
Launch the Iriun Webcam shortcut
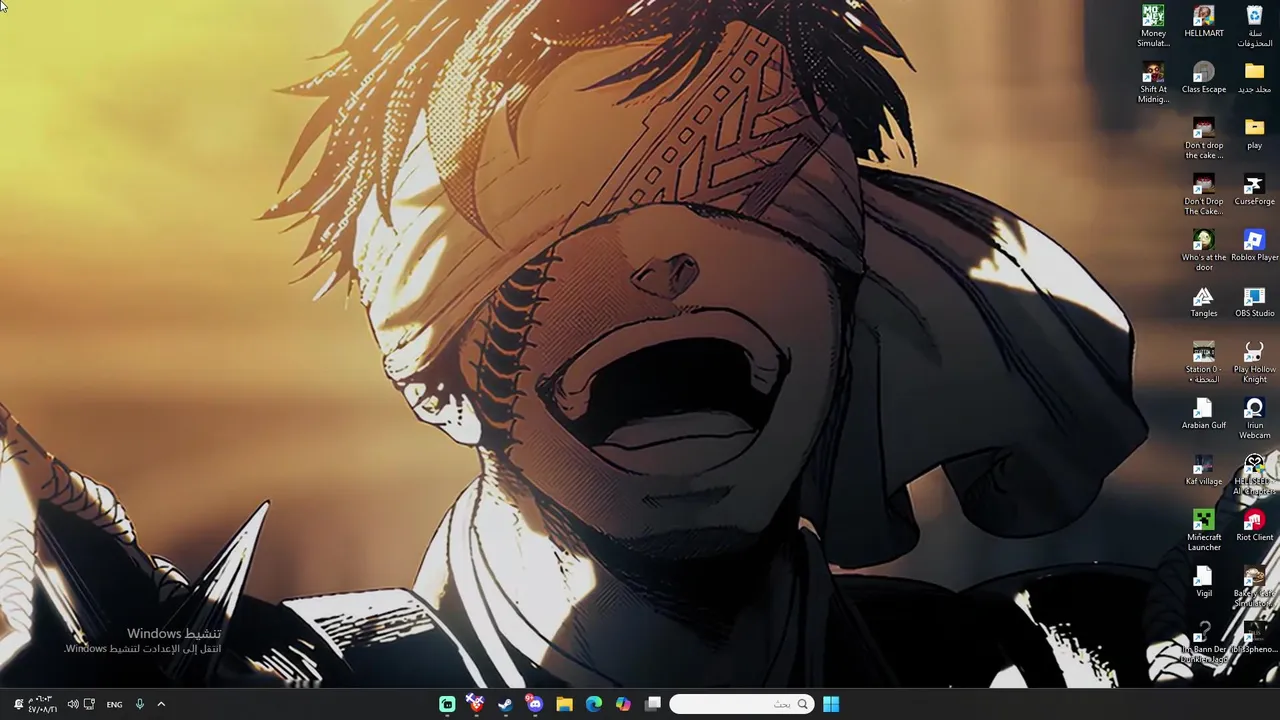1254,418
